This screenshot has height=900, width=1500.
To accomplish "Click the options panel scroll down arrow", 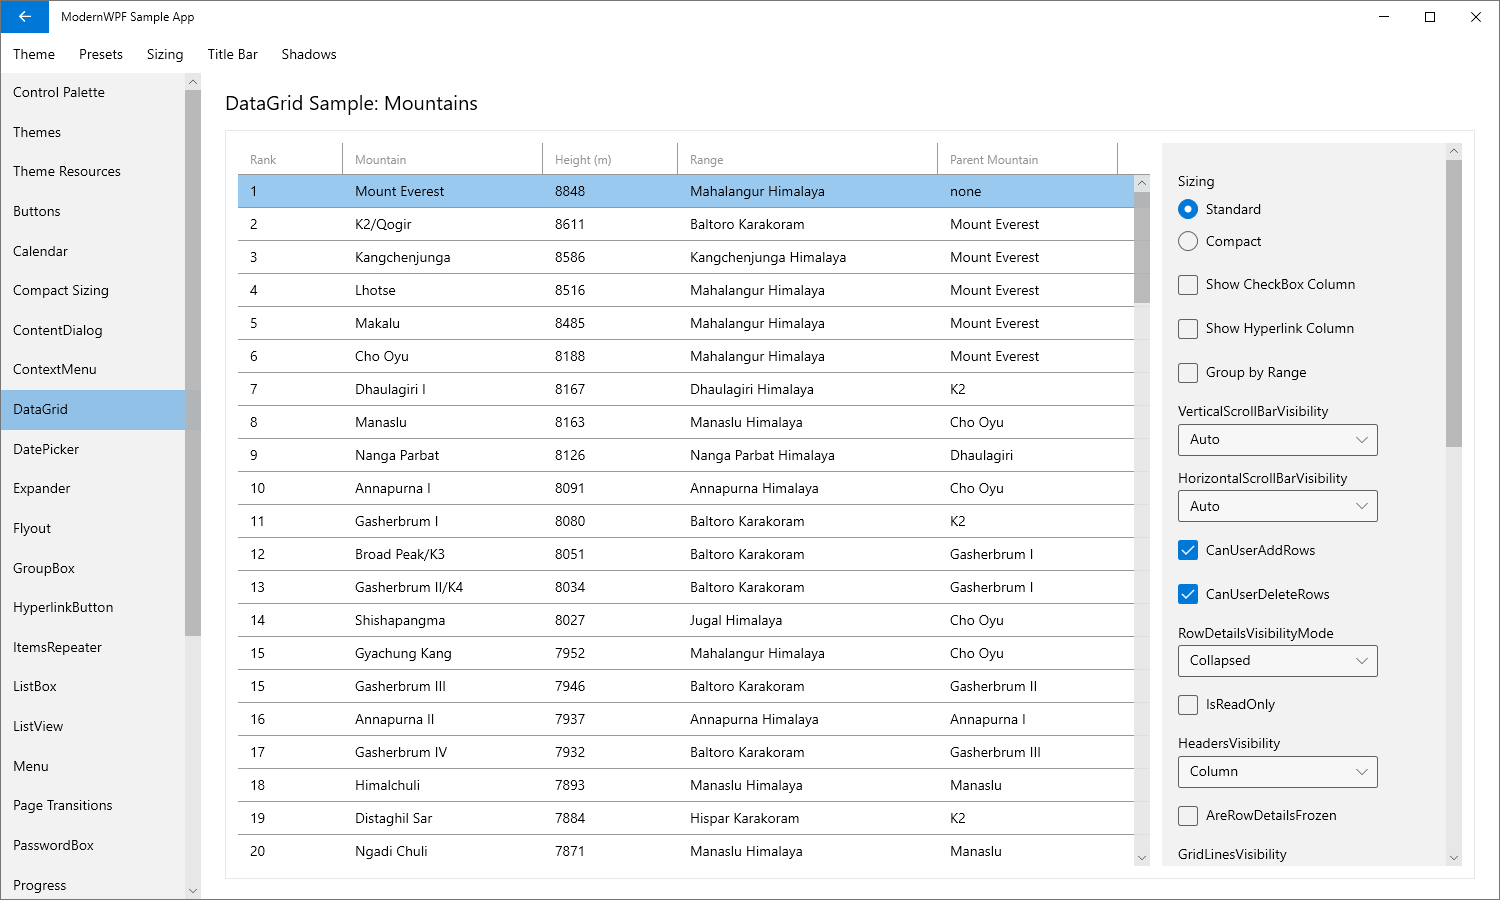I will 1454,858.
